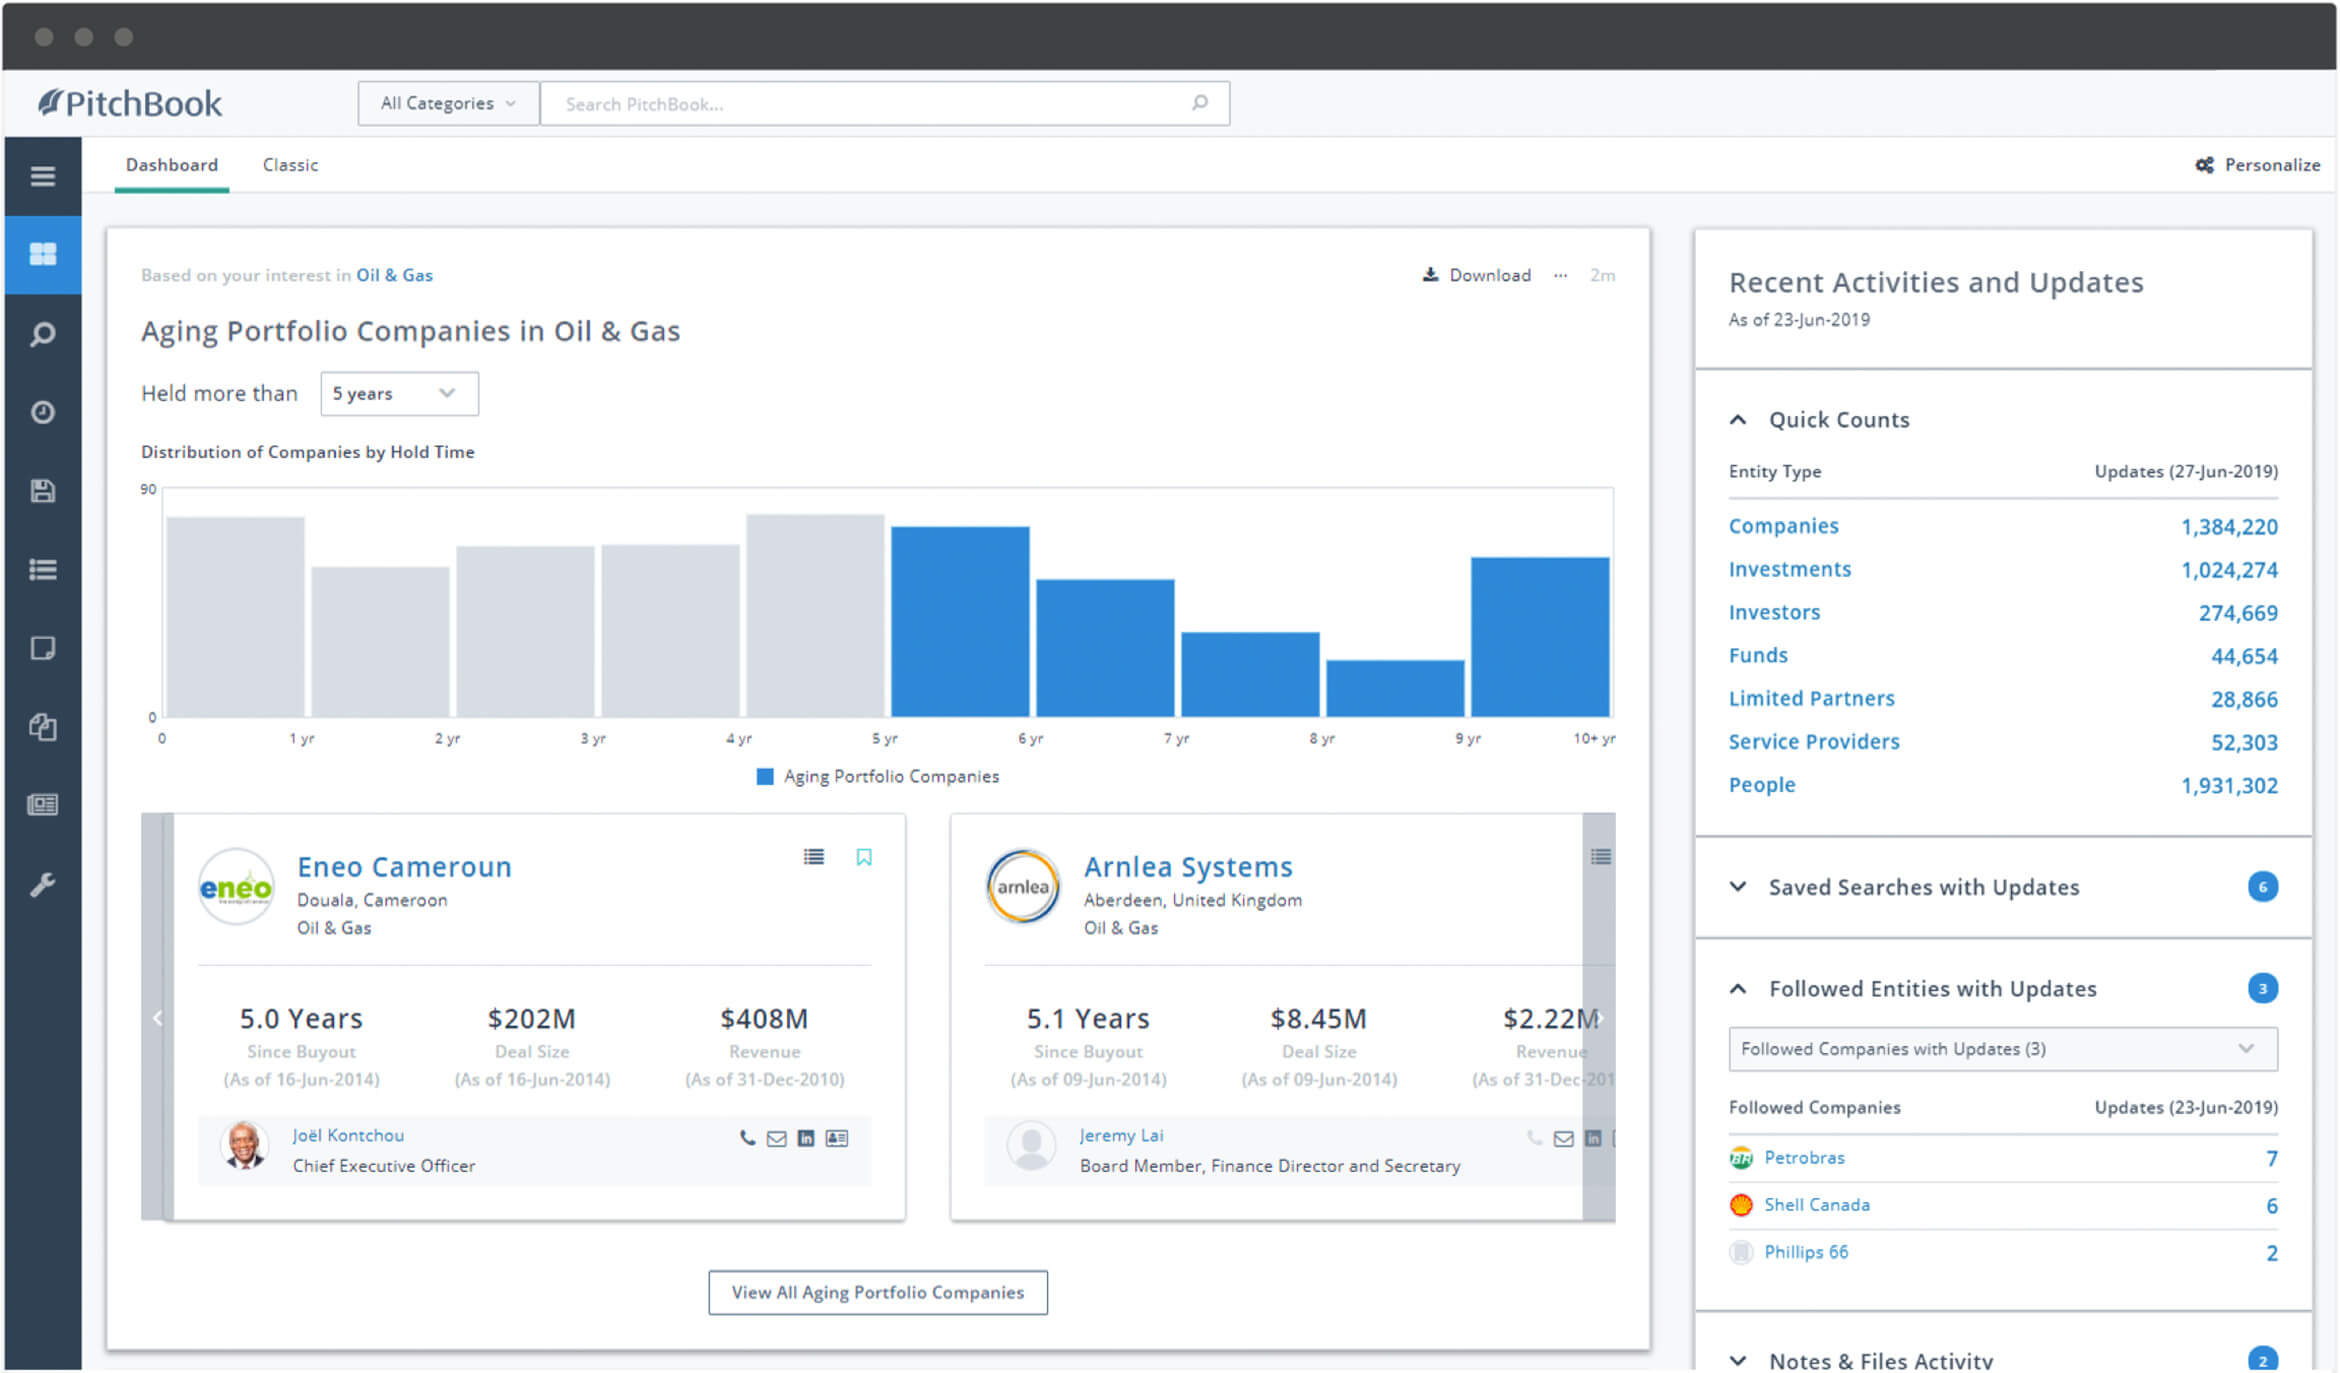Switch to the Classic tab
The image size is (2340, 1373).
coord(290,165)
